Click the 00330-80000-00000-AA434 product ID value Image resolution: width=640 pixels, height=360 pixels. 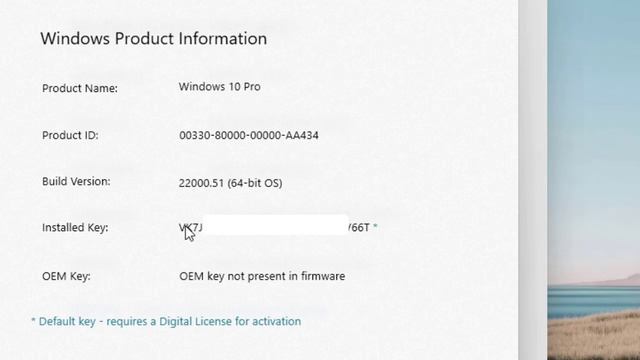[249, 136]
